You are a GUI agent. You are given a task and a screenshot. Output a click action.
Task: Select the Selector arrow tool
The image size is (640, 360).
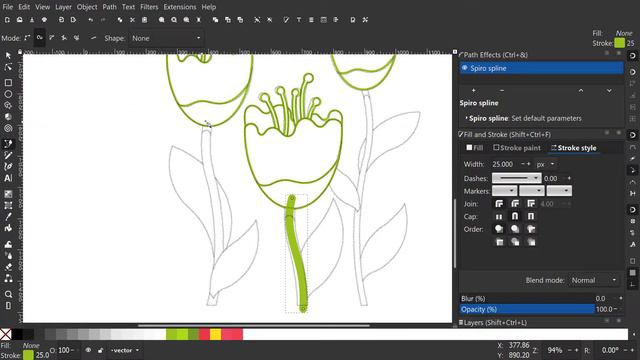click(8, 55)
